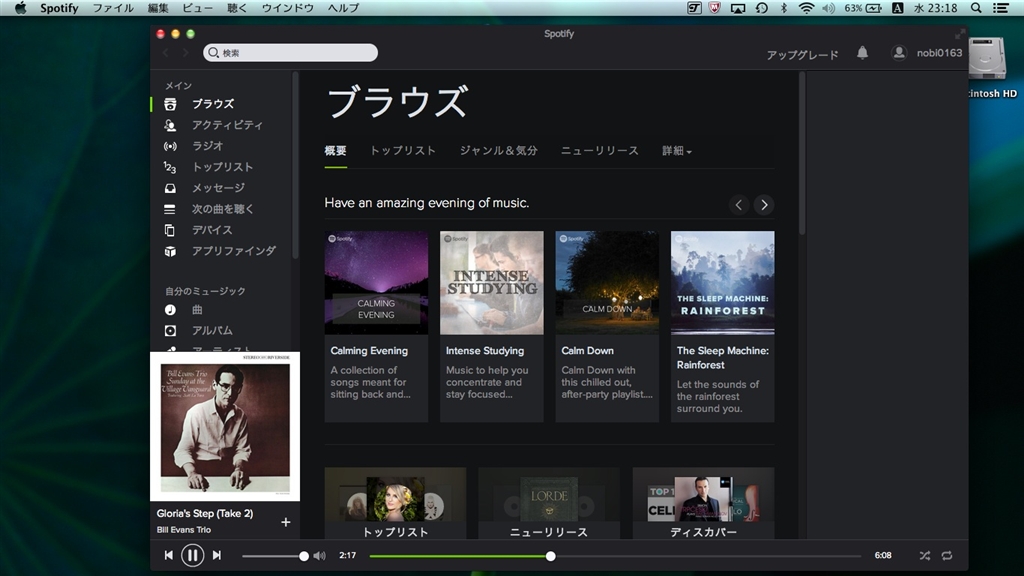Adjust the volume slider knob
The height and width of the screenshot is (576, 1024).
click(304, 556)
